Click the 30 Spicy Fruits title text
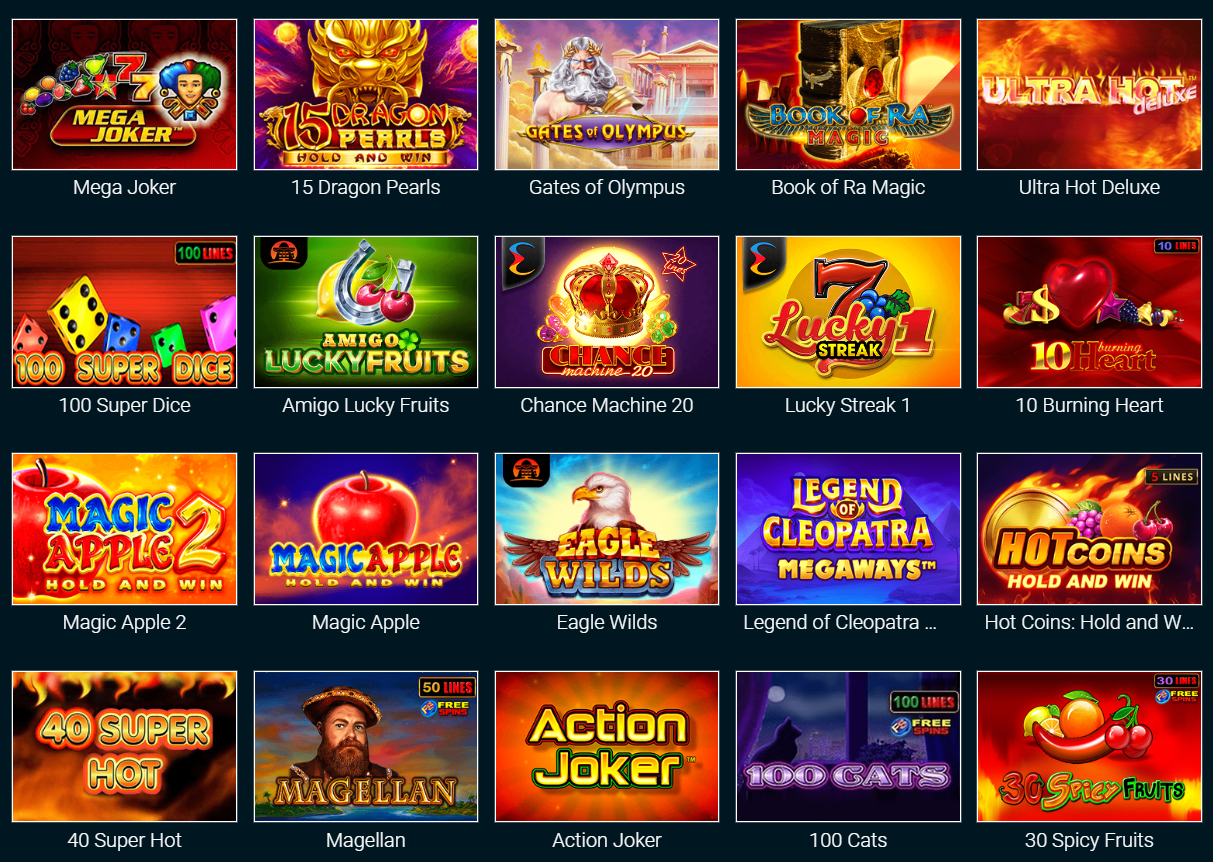Viewport: 1213px width, 862px height. tap(1089, 840)
